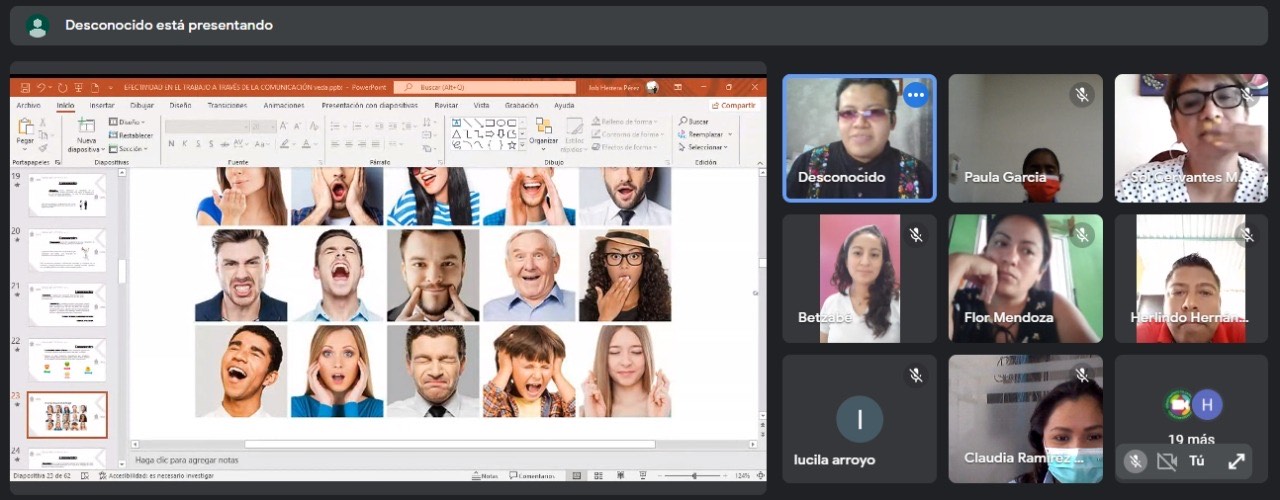This screenshot has height=500, width=1280.
Task: Toggle your camera in the self-view tile
Action: tap(1165, 461)
